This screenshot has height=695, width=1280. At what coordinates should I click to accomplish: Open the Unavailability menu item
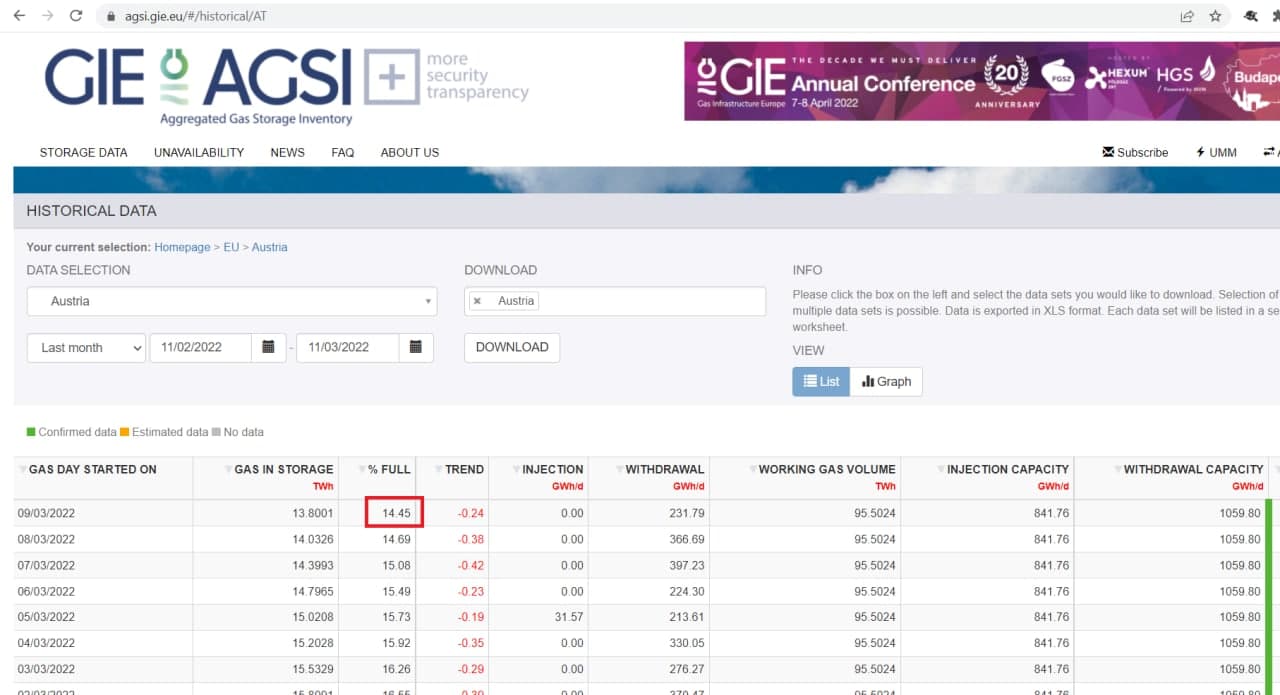(x=199, y=153)
